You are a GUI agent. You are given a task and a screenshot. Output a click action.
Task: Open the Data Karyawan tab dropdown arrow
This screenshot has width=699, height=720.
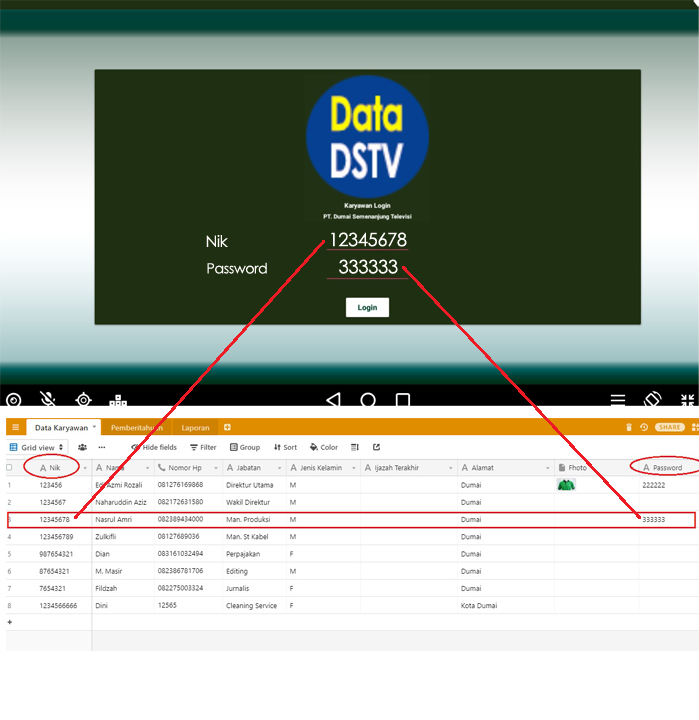click(x=94, y=427)
